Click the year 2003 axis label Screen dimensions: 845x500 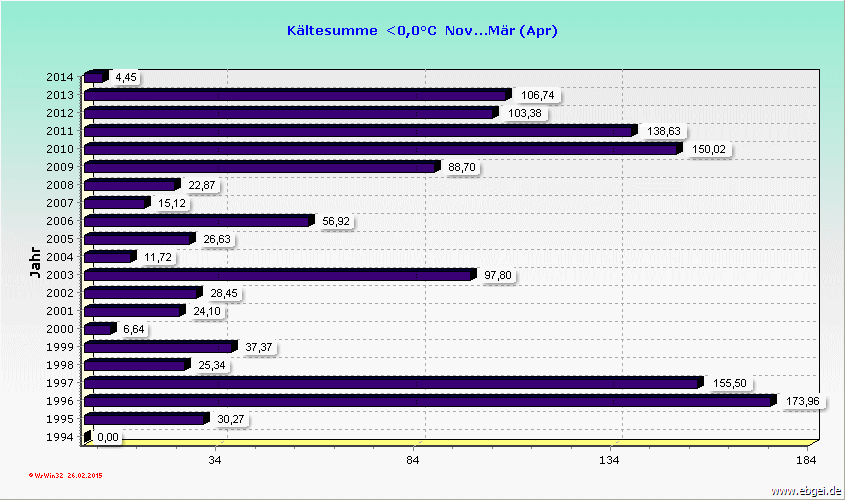[59, 275]
